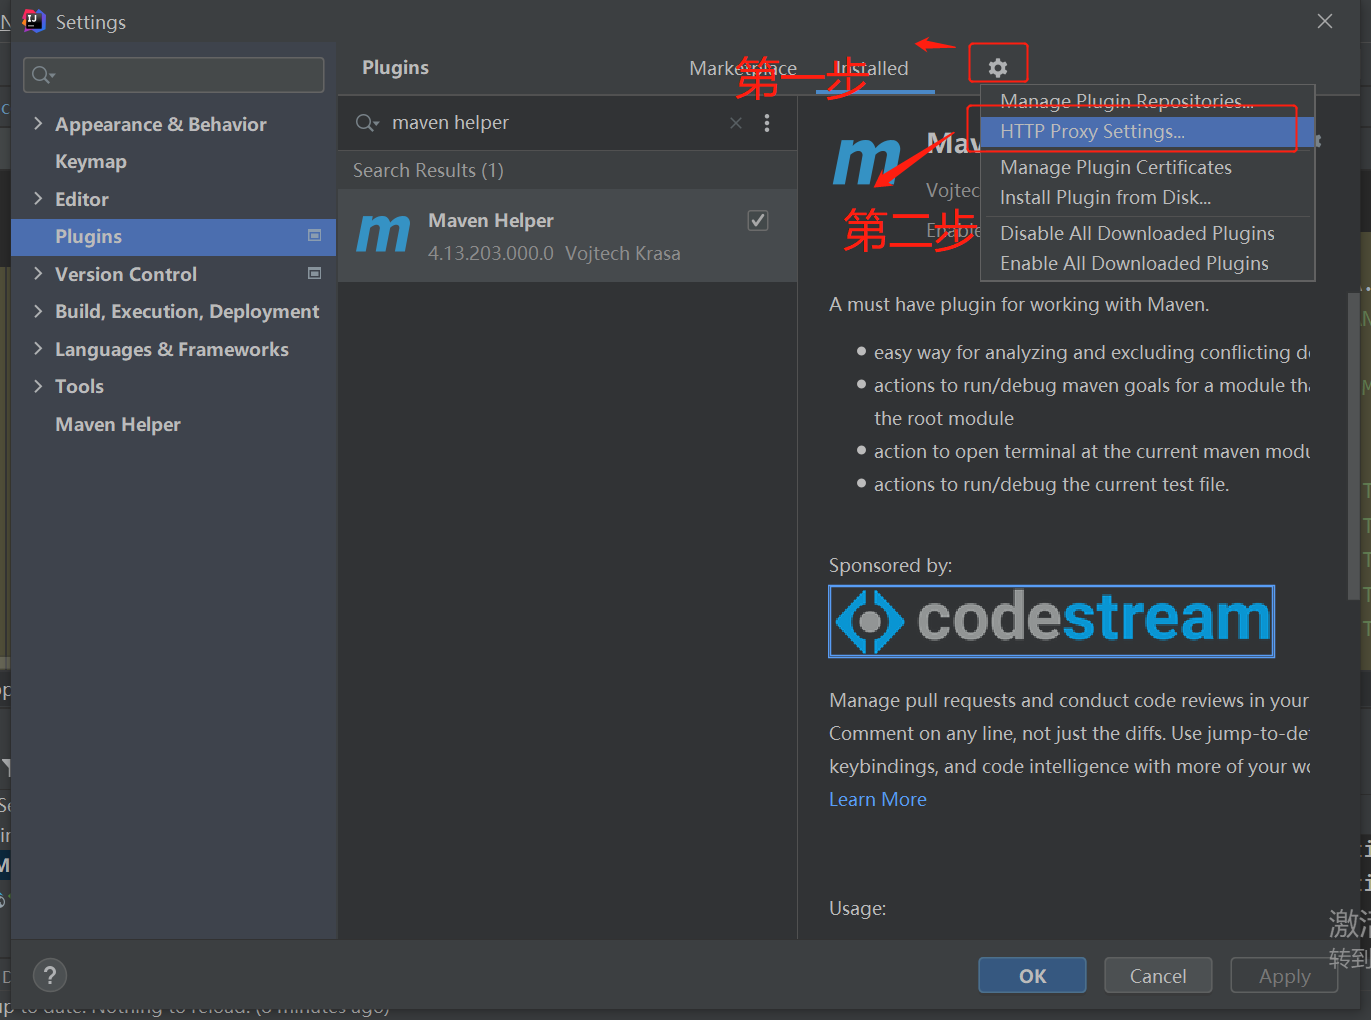Open the Learn More link

point(877,799)
